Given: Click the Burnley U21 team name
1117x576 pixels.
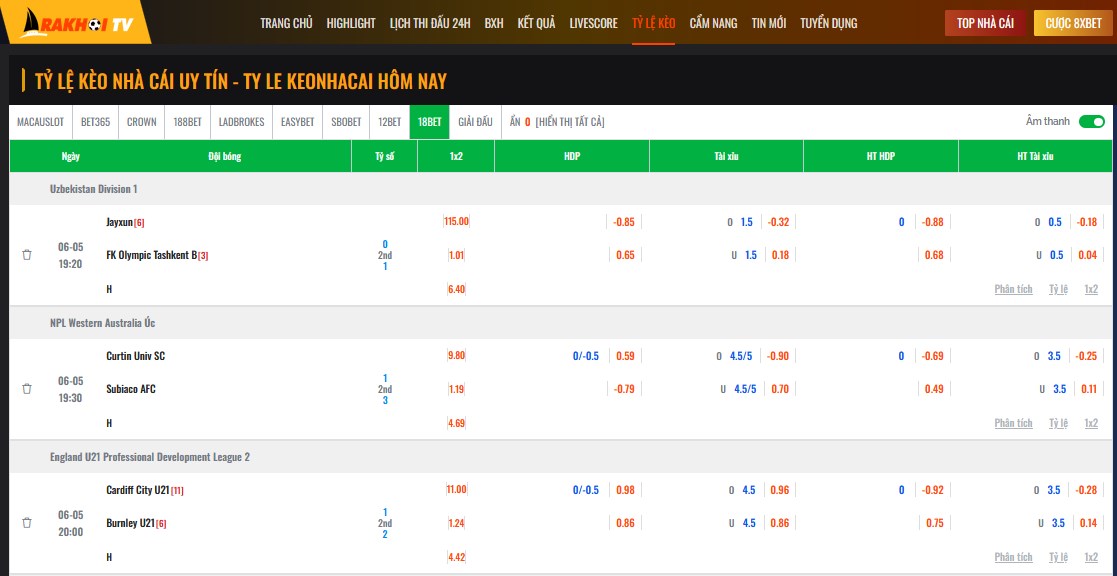Looking at the screenshot, I should point(130,523).
